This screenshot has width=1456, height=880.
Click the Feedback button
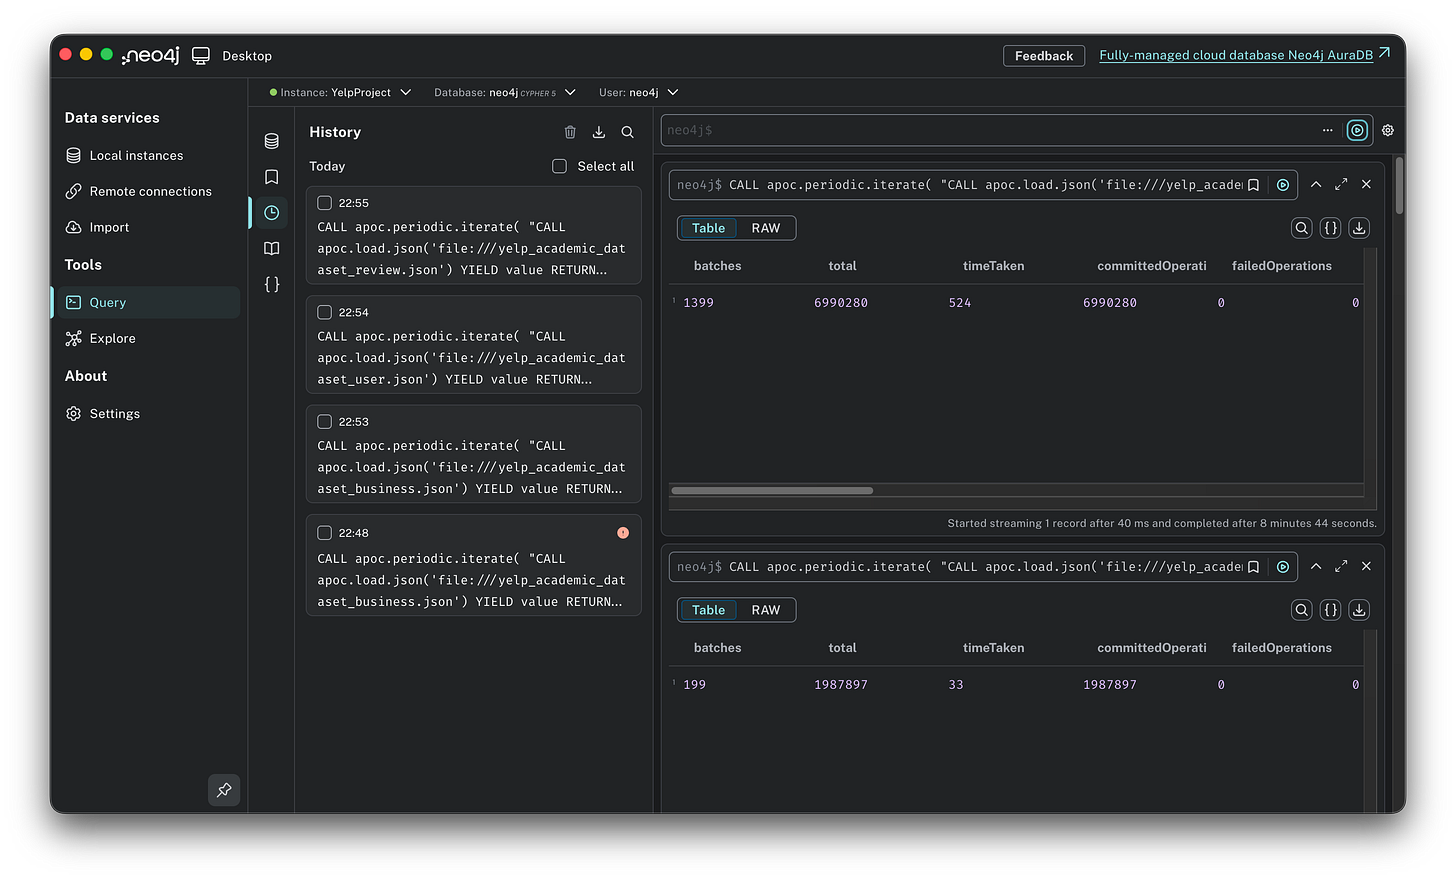(x=1044, y=55)
